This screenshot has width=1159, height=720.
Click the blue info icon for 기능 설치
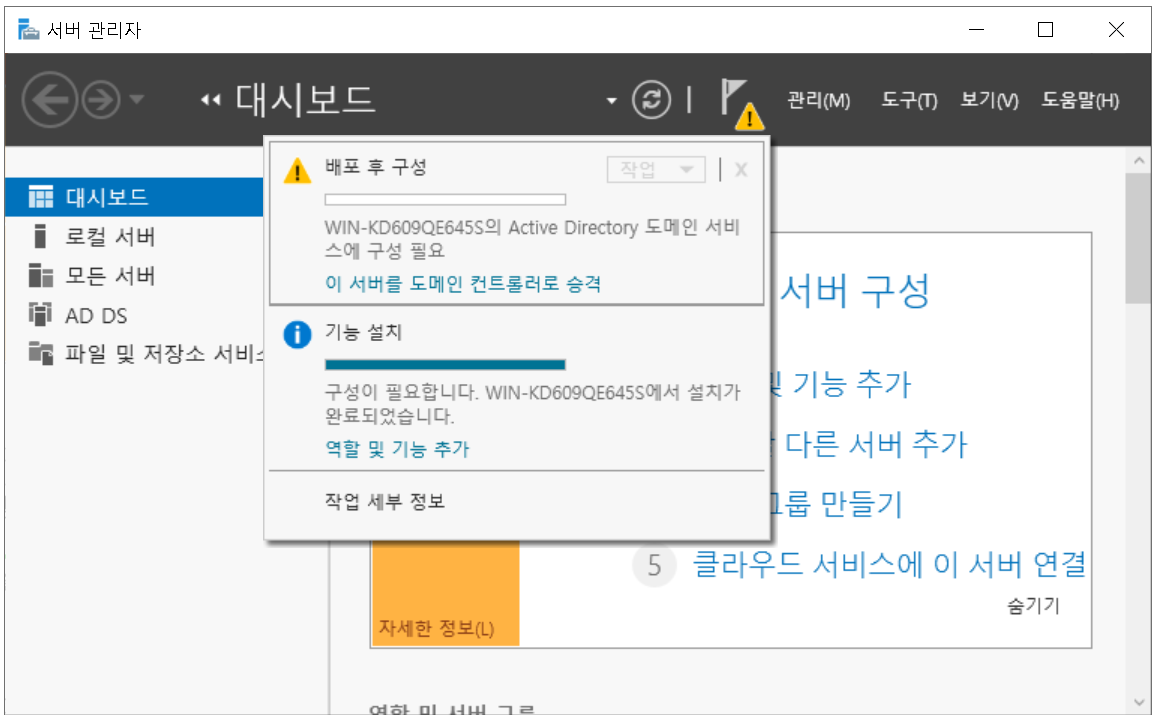click(297, 335)
